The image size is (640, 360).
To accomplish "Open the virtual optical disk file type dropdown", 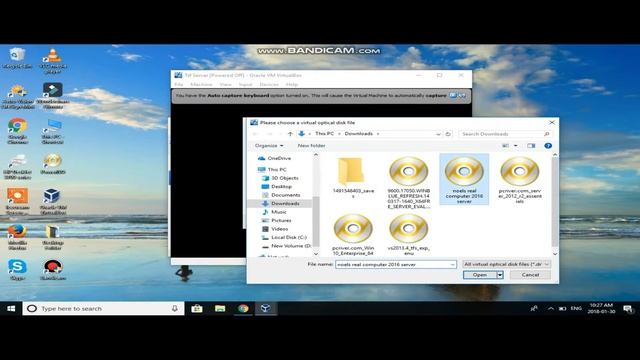I will pos(506,264).
